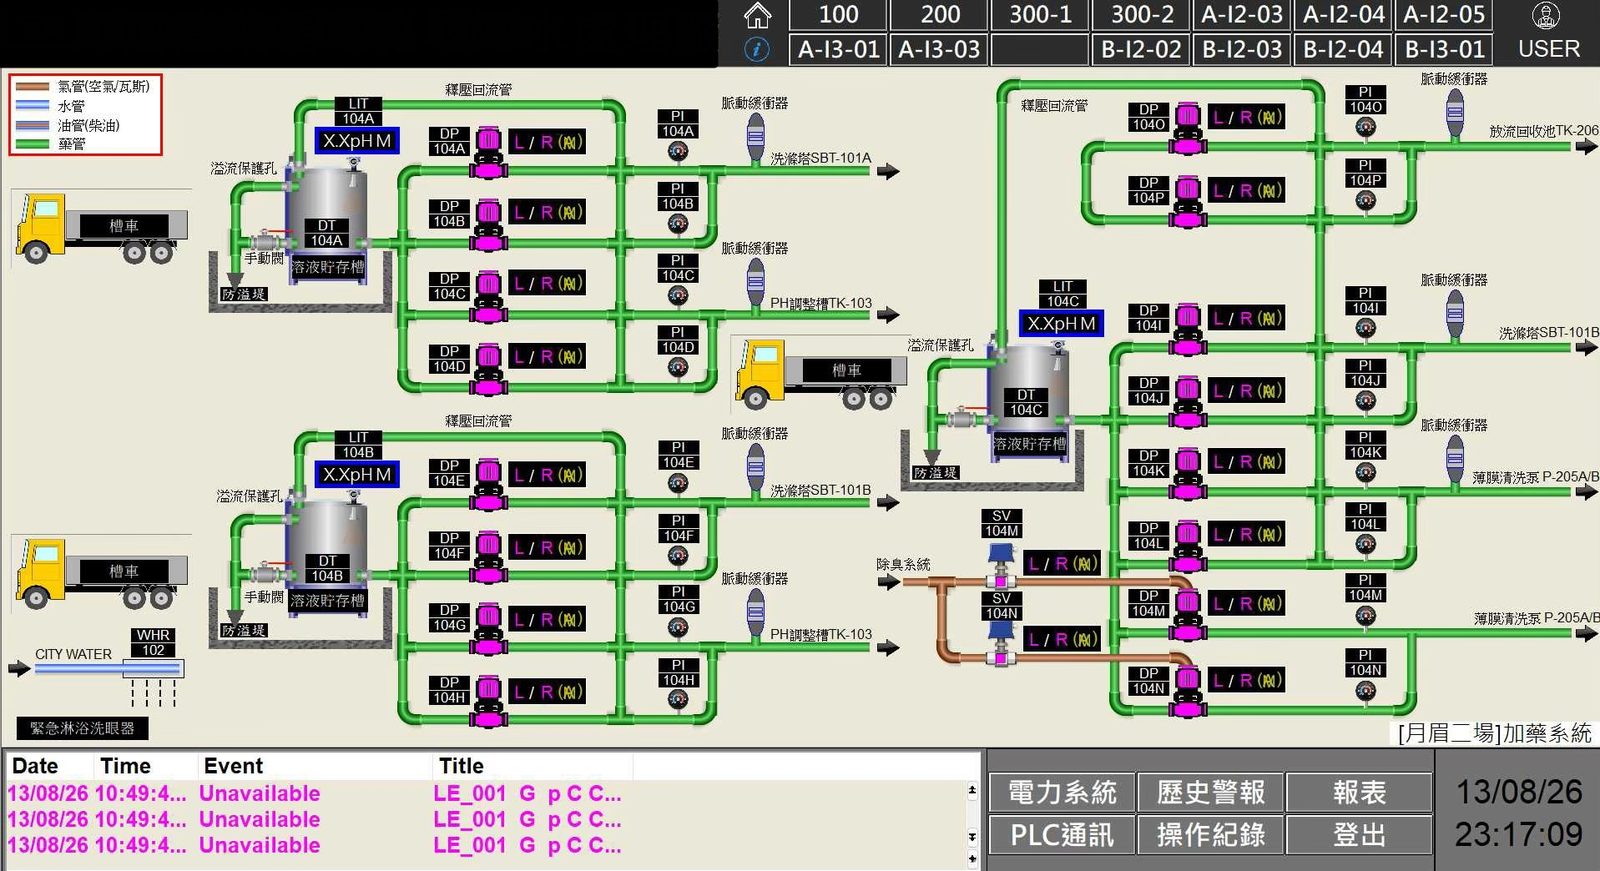Select dosing pump DP 104A icon

489,152
